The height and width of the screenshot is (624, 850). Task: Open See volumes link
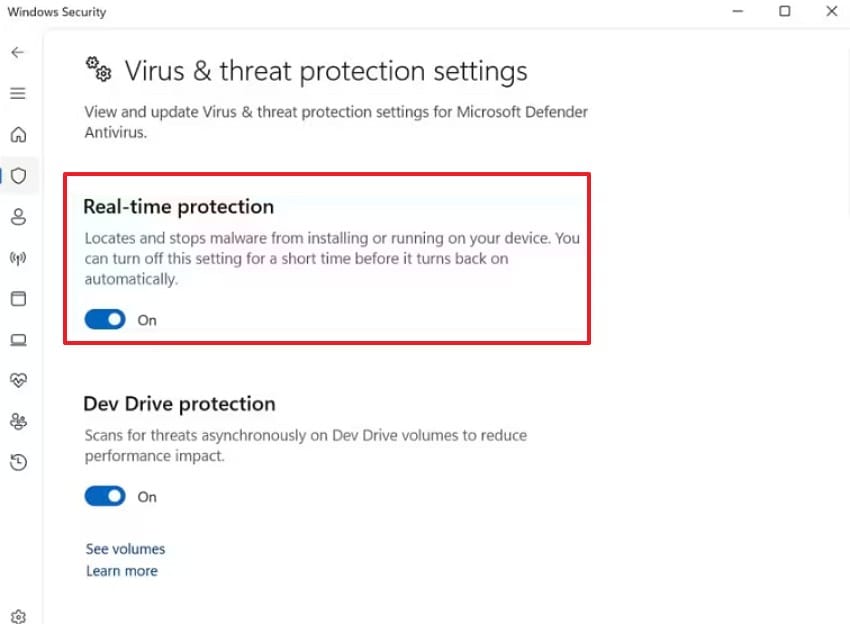[124, 548]
